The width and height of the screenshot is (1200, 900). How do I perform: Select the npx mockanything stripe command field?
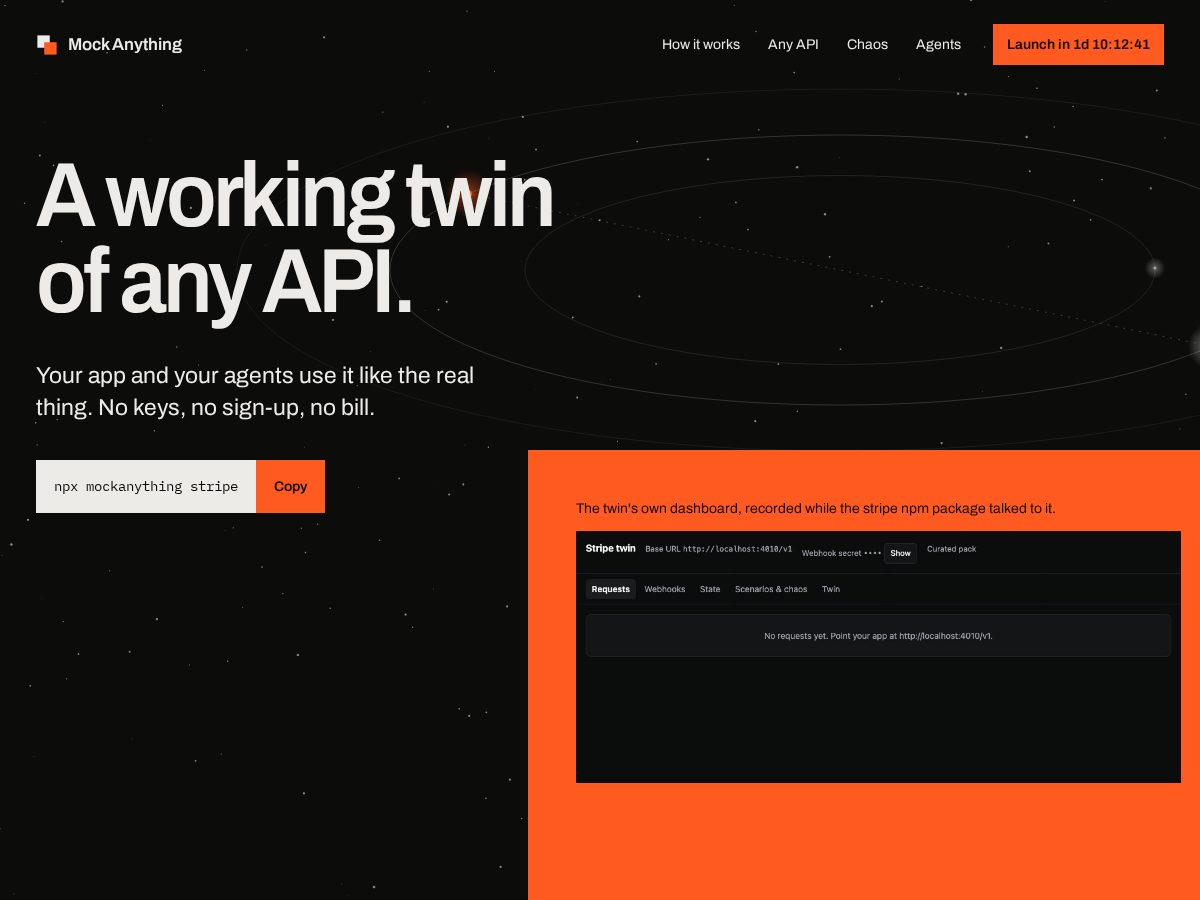pos(146,486)
